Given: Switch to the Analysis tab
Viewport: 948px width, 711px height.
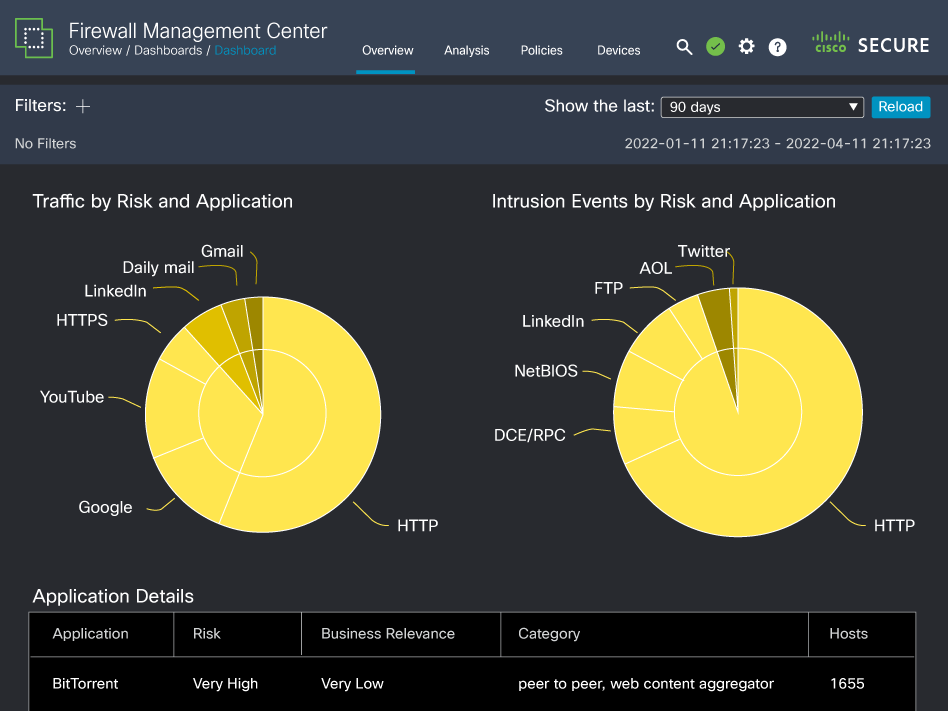Looking at the screenshot, I should tap(466, 50).
